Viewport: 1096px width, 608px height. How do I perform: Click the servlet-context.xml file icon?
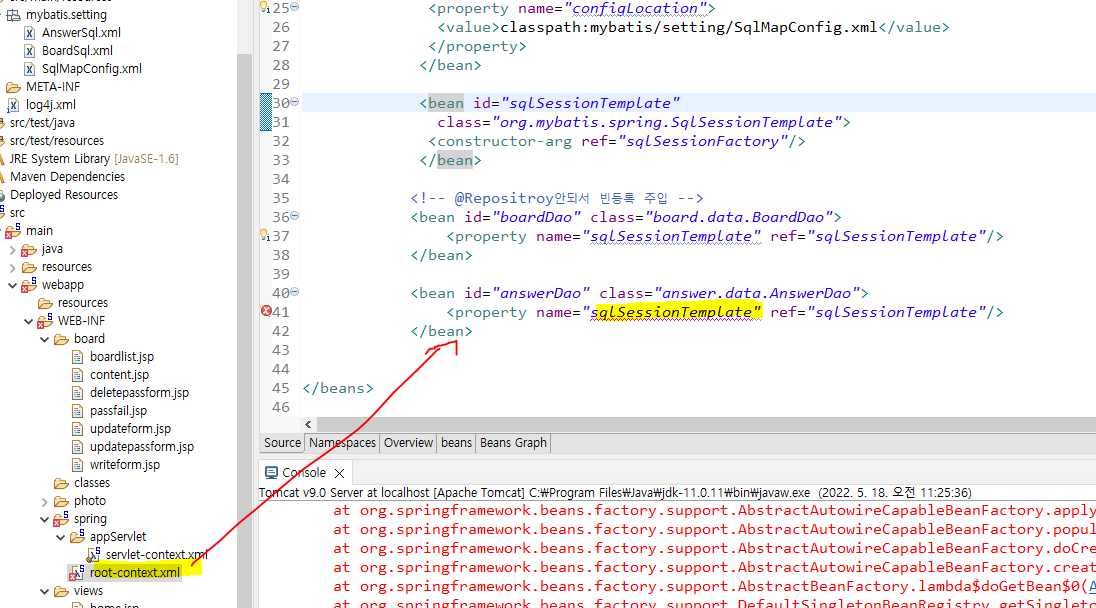[x=94, y=555]
